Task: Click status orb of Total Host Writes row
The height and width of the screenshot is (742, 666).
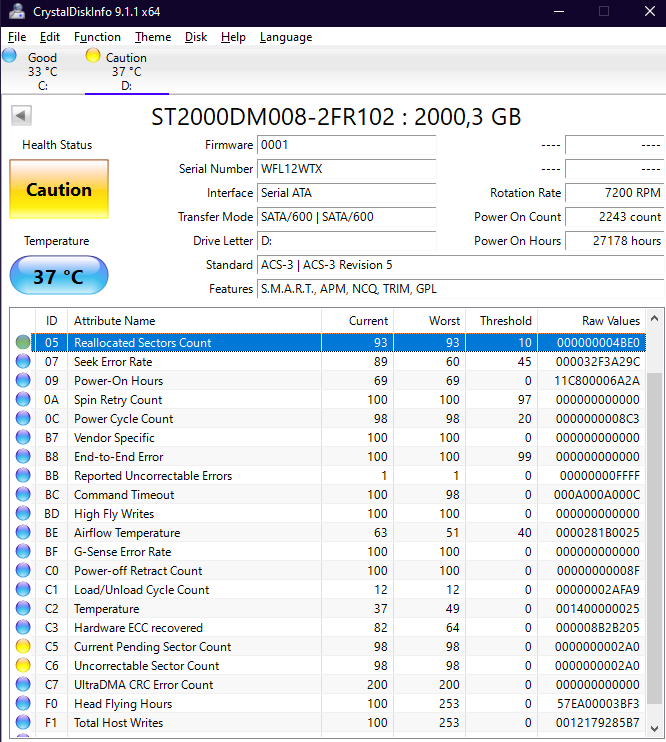Action: click(x=23, y=722)
